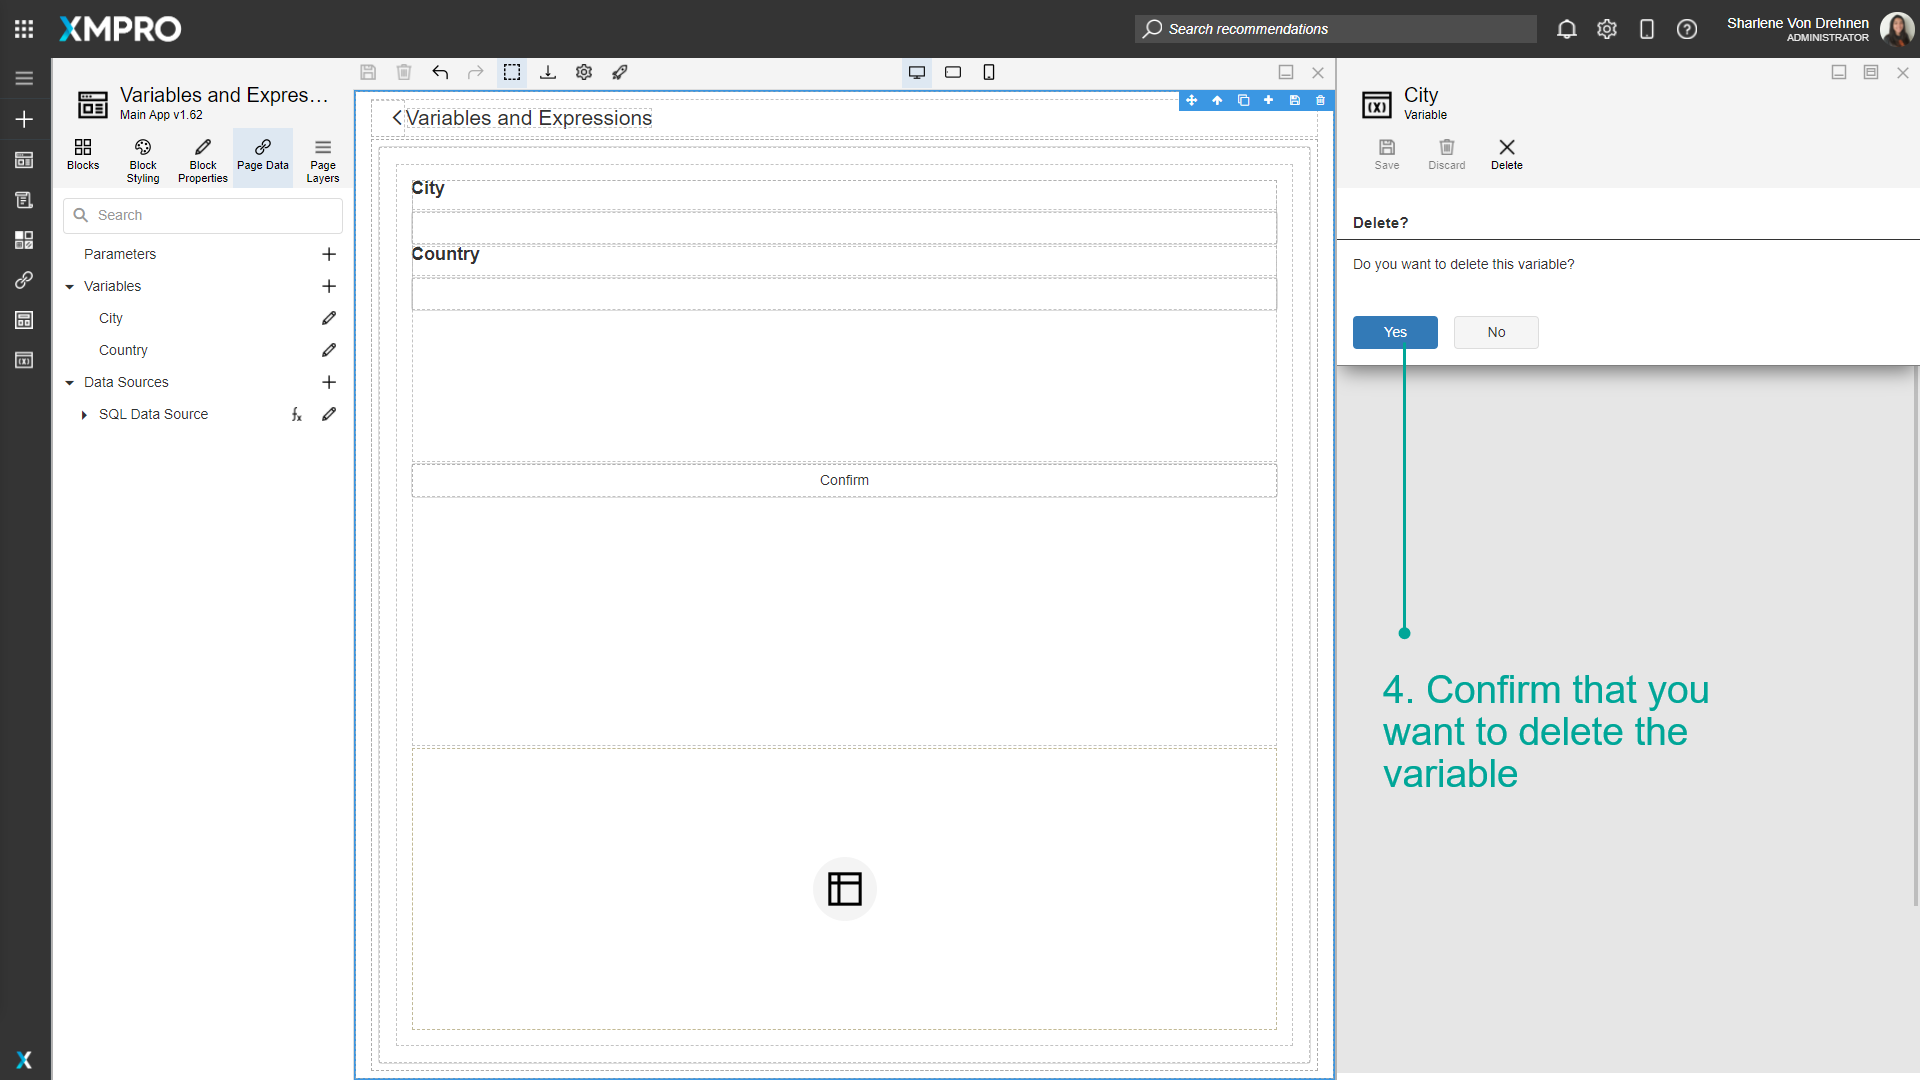
Task: Enable desktop preview mode
Action: tap(916, 72)
